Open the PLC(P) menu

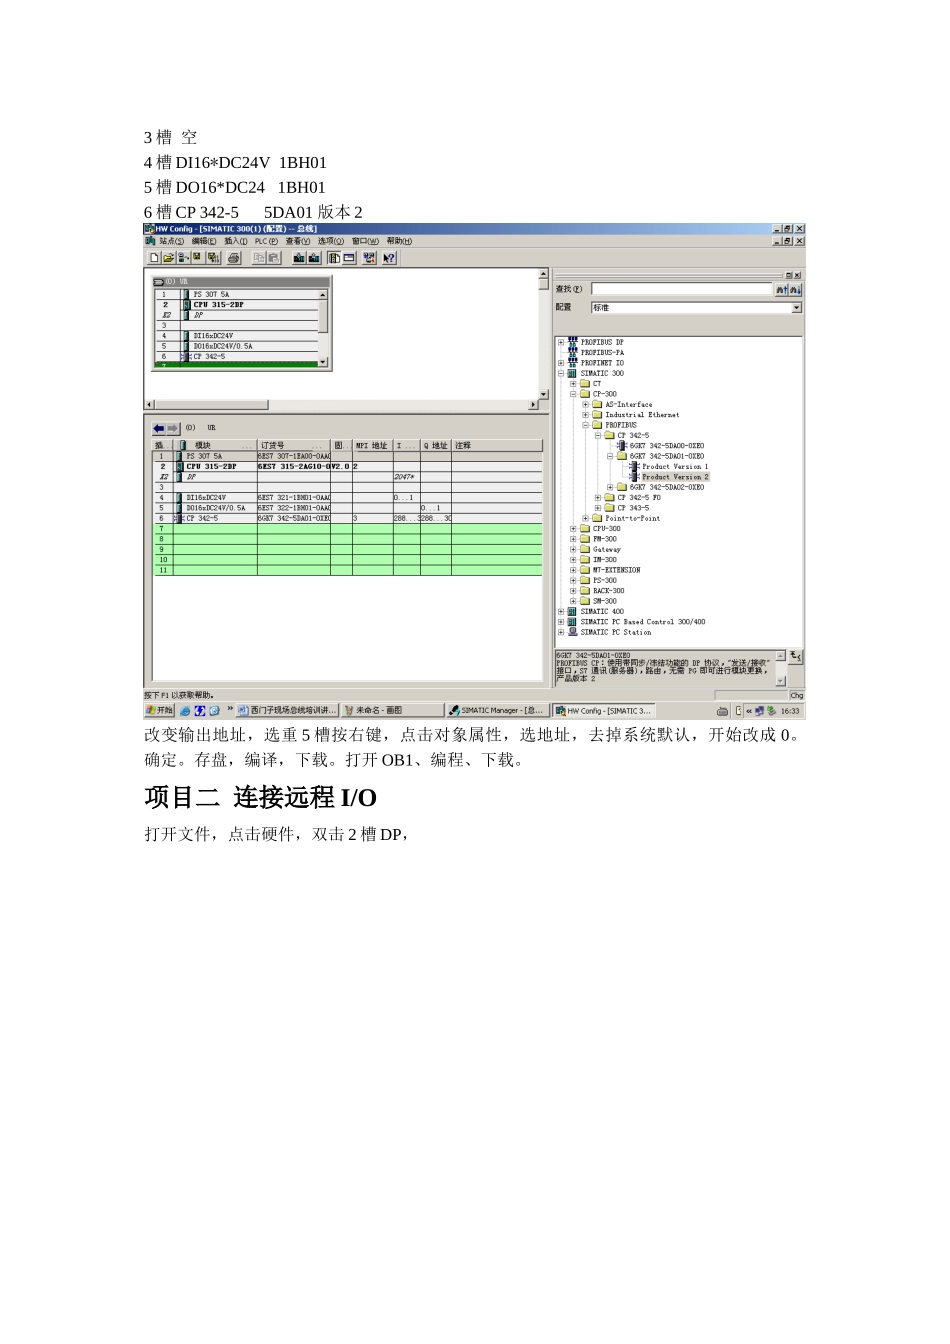(x=266, y=241)
